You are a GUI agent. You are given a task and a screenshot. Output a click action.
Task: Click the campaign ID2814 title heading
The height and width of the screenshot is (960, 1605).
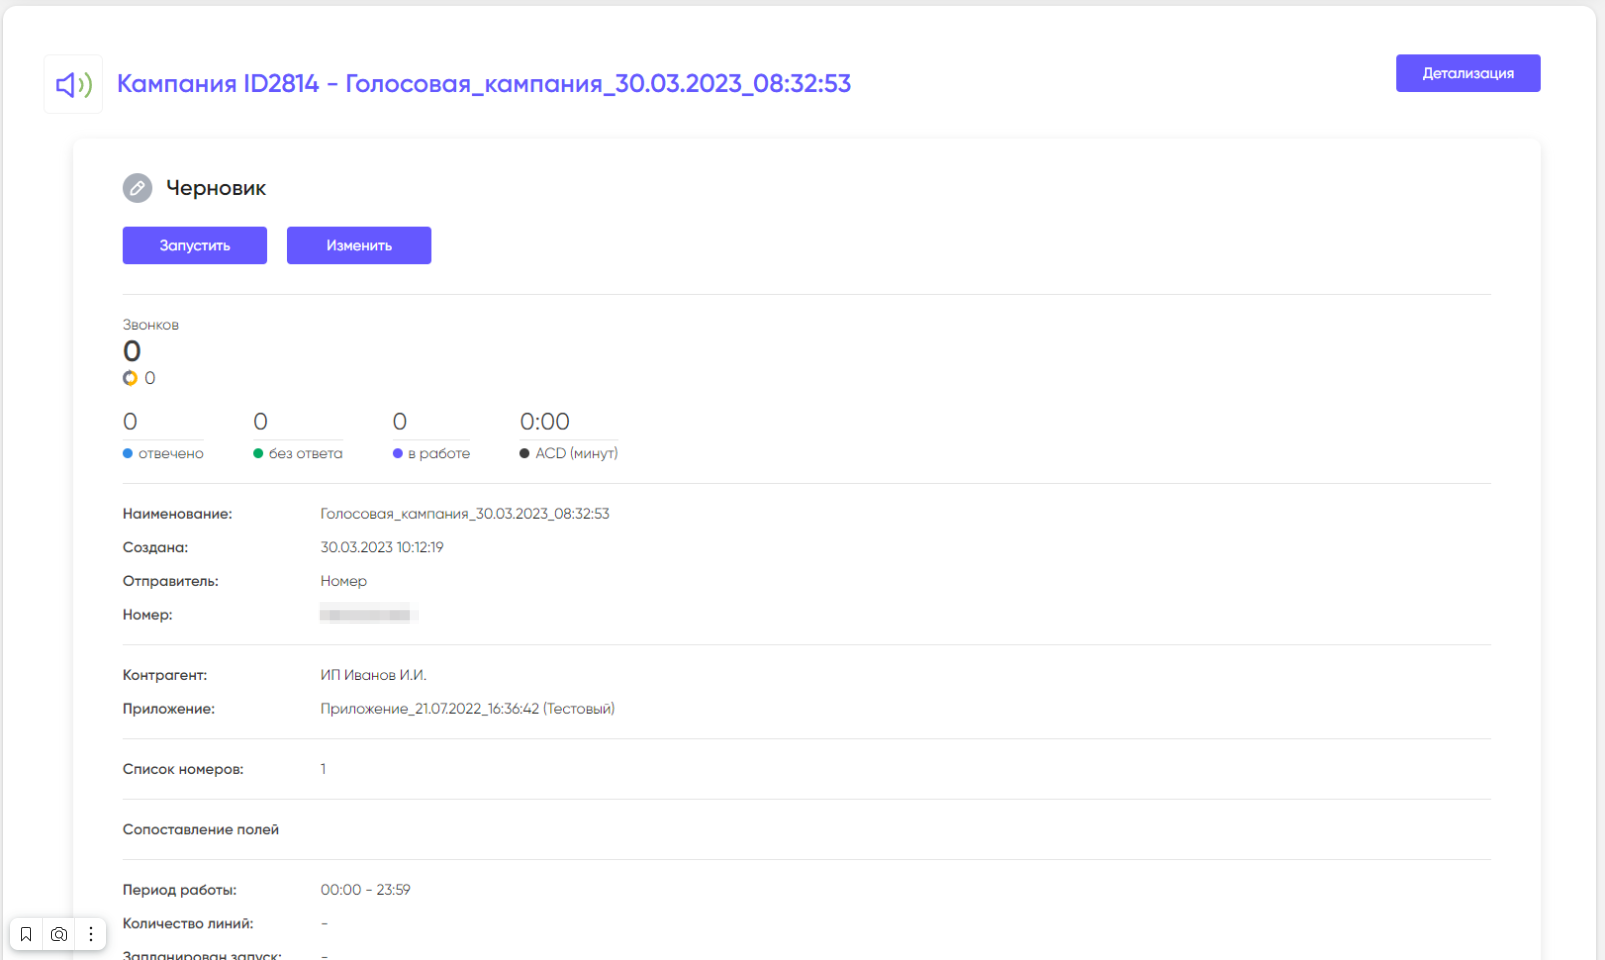click(x=483, y=83)
